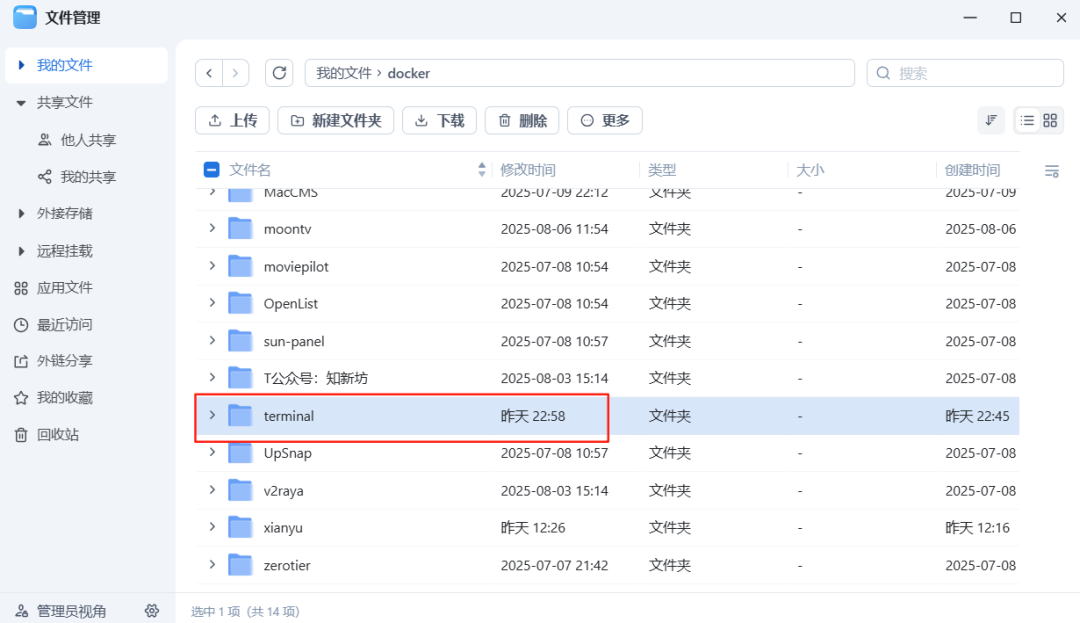Sort by 文件名 column arrows
This screenshot has height=623, width=1080.
coord(482,170)
